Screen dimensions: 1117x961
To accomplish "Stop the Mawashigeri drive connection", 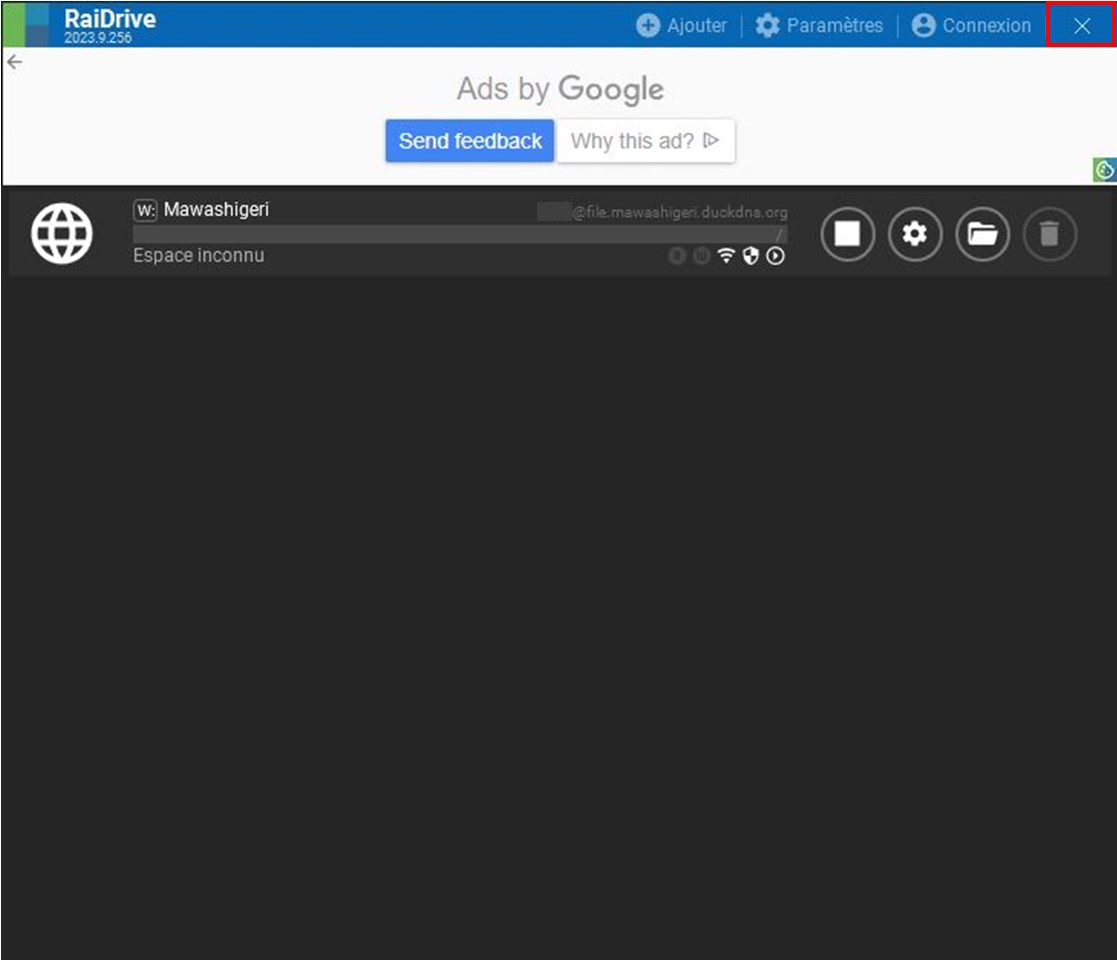I will tap(847, 234).
